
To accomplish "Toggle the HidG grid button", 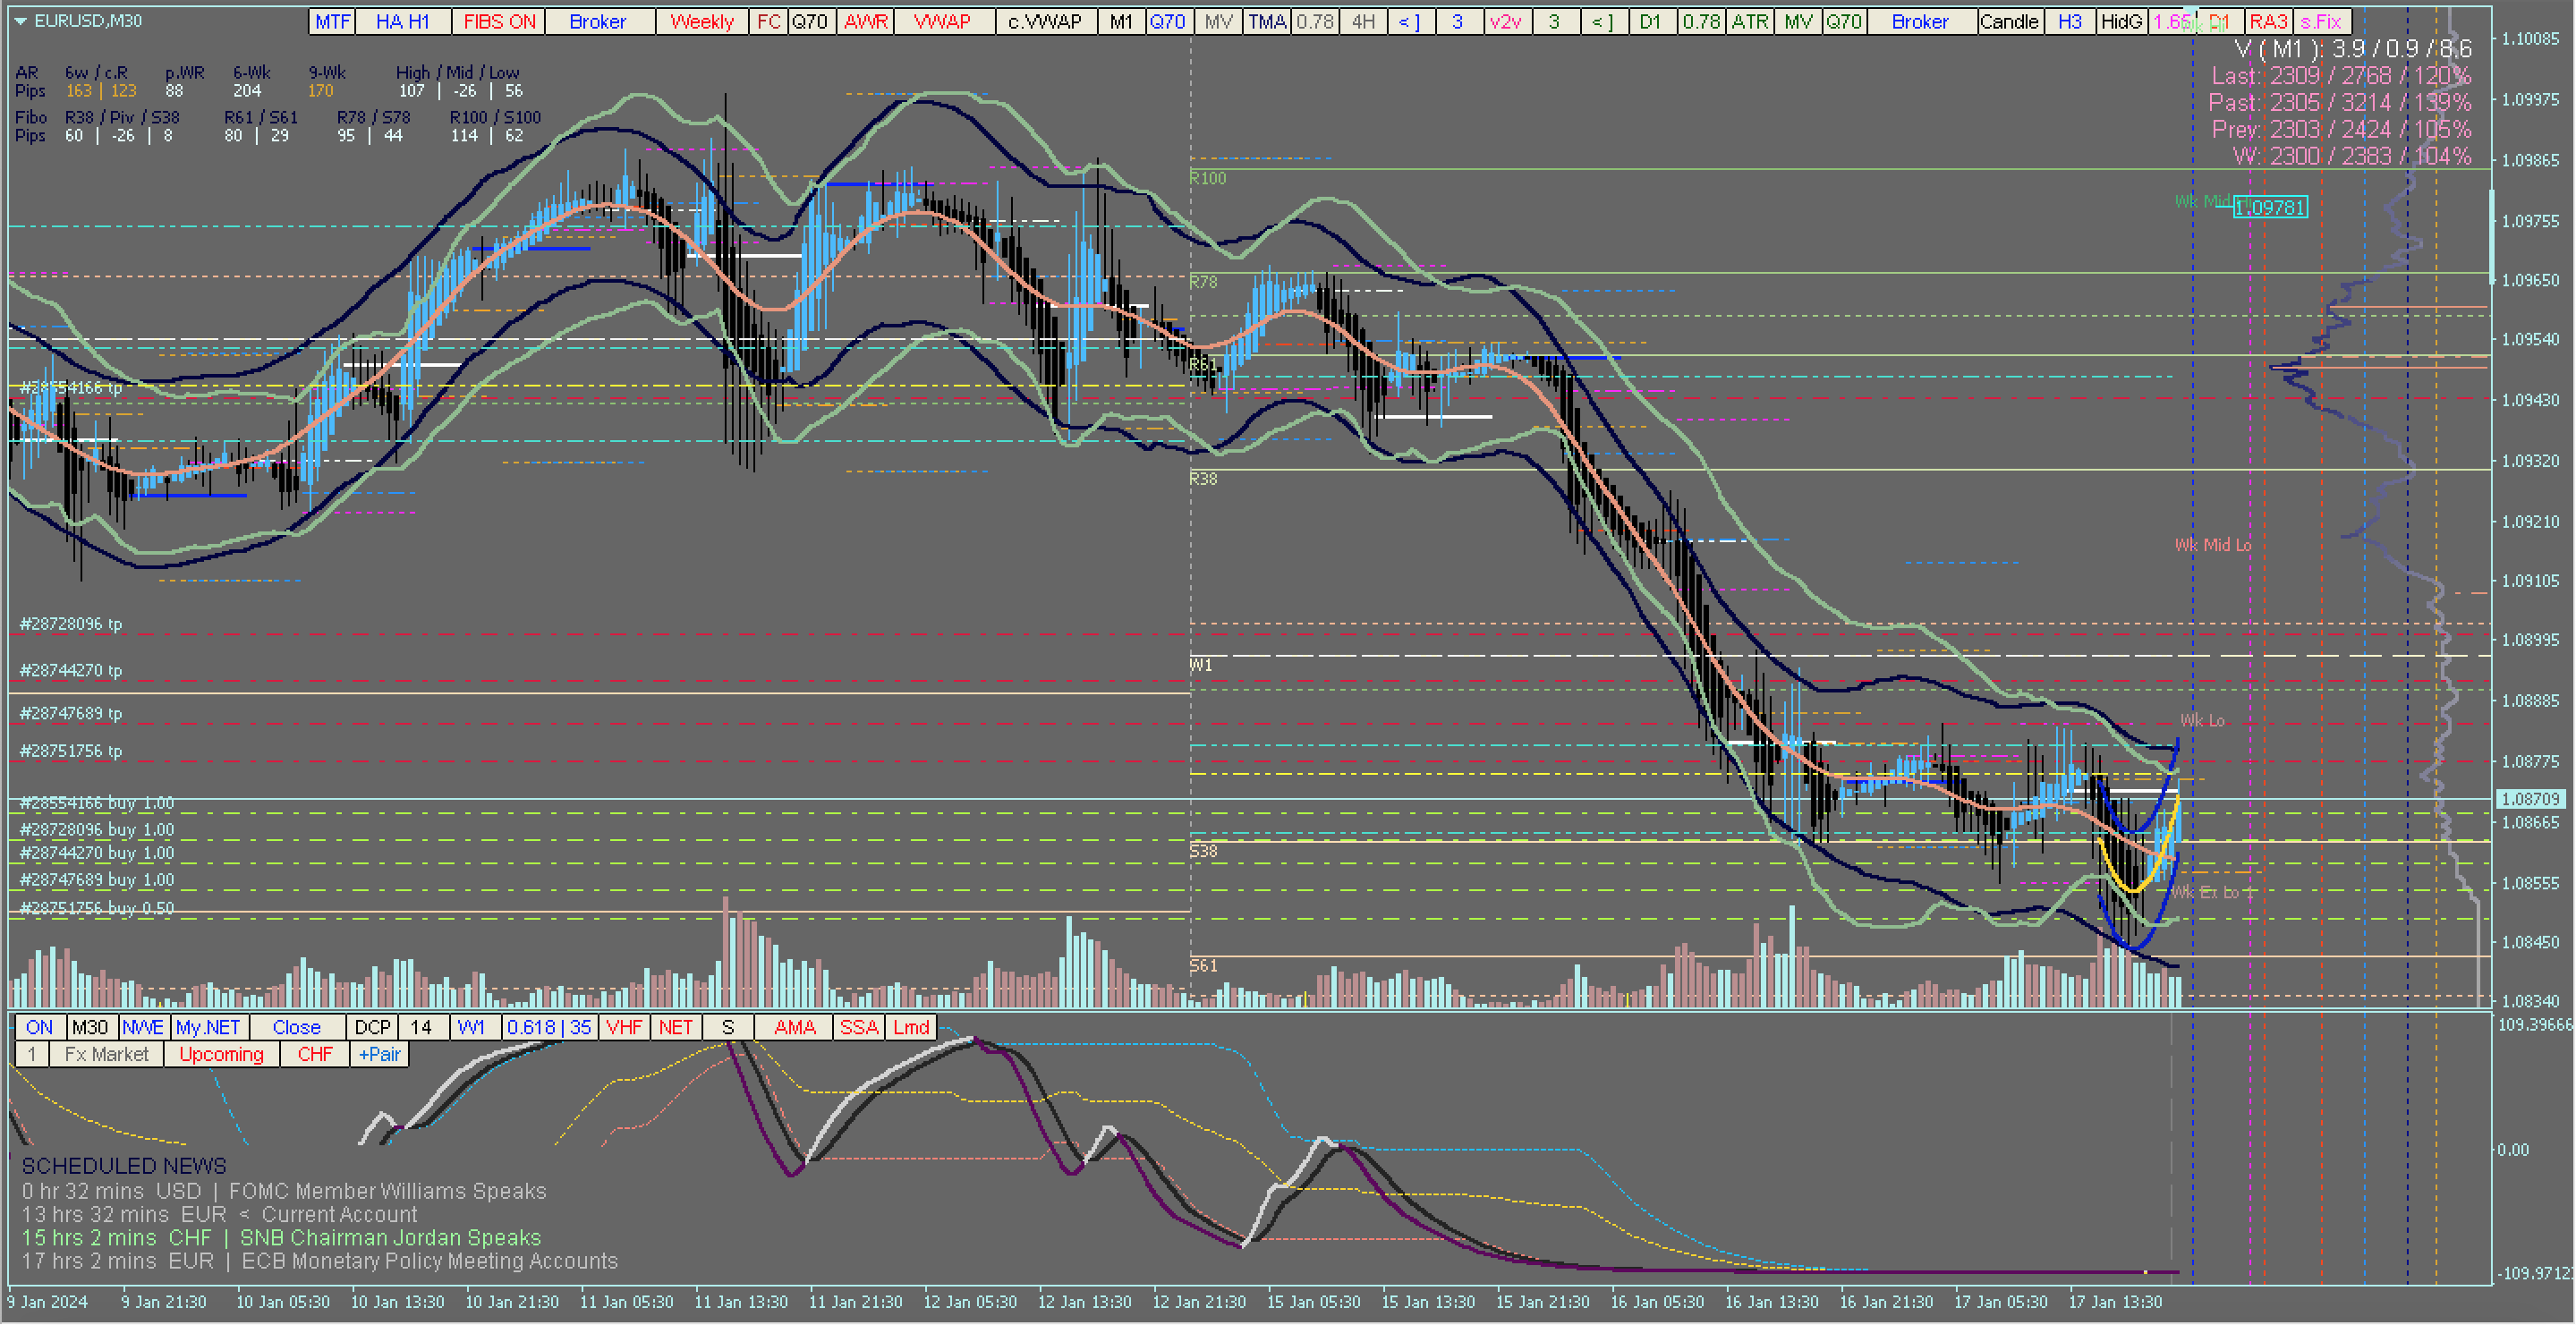I will pos(2121,22).
